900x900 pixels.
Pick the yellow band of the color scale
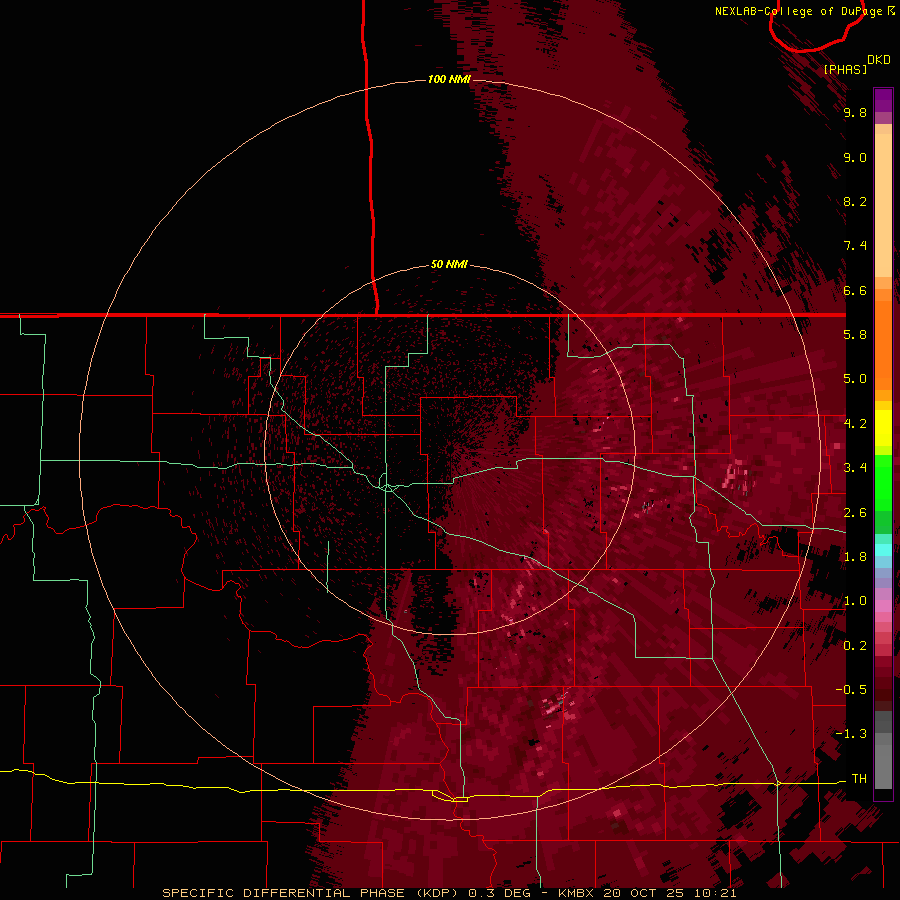(883, 428)
